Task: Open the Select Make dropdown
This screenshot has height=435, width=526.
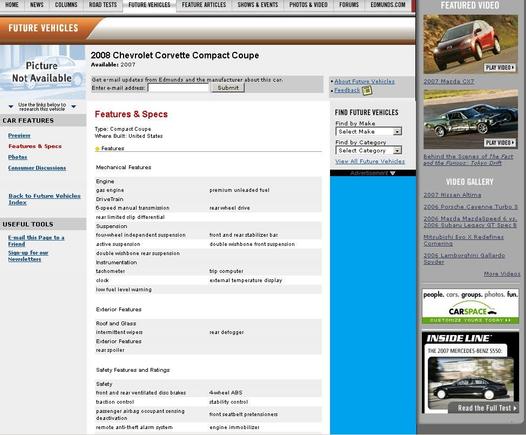Action: tap(368, 131)
